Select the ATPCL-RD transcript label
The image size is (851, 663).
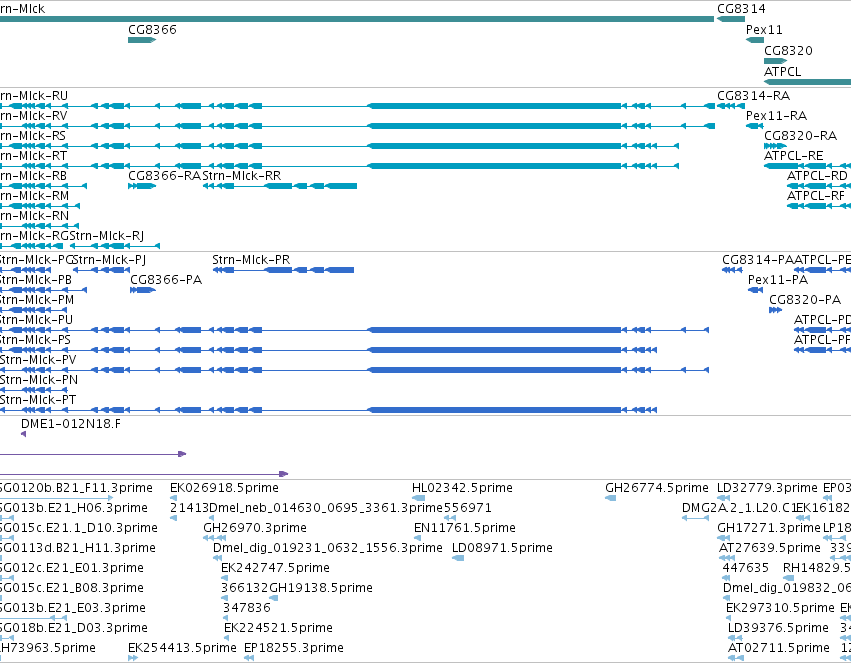[x=817, y=176]
